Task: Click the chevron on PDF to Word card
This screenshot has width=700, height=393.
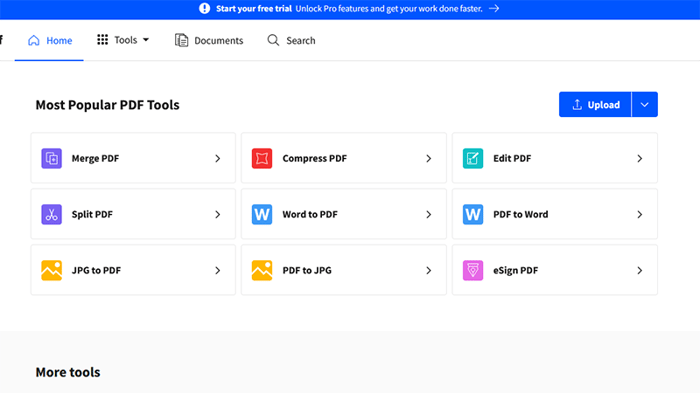Action: pos(640,214)
